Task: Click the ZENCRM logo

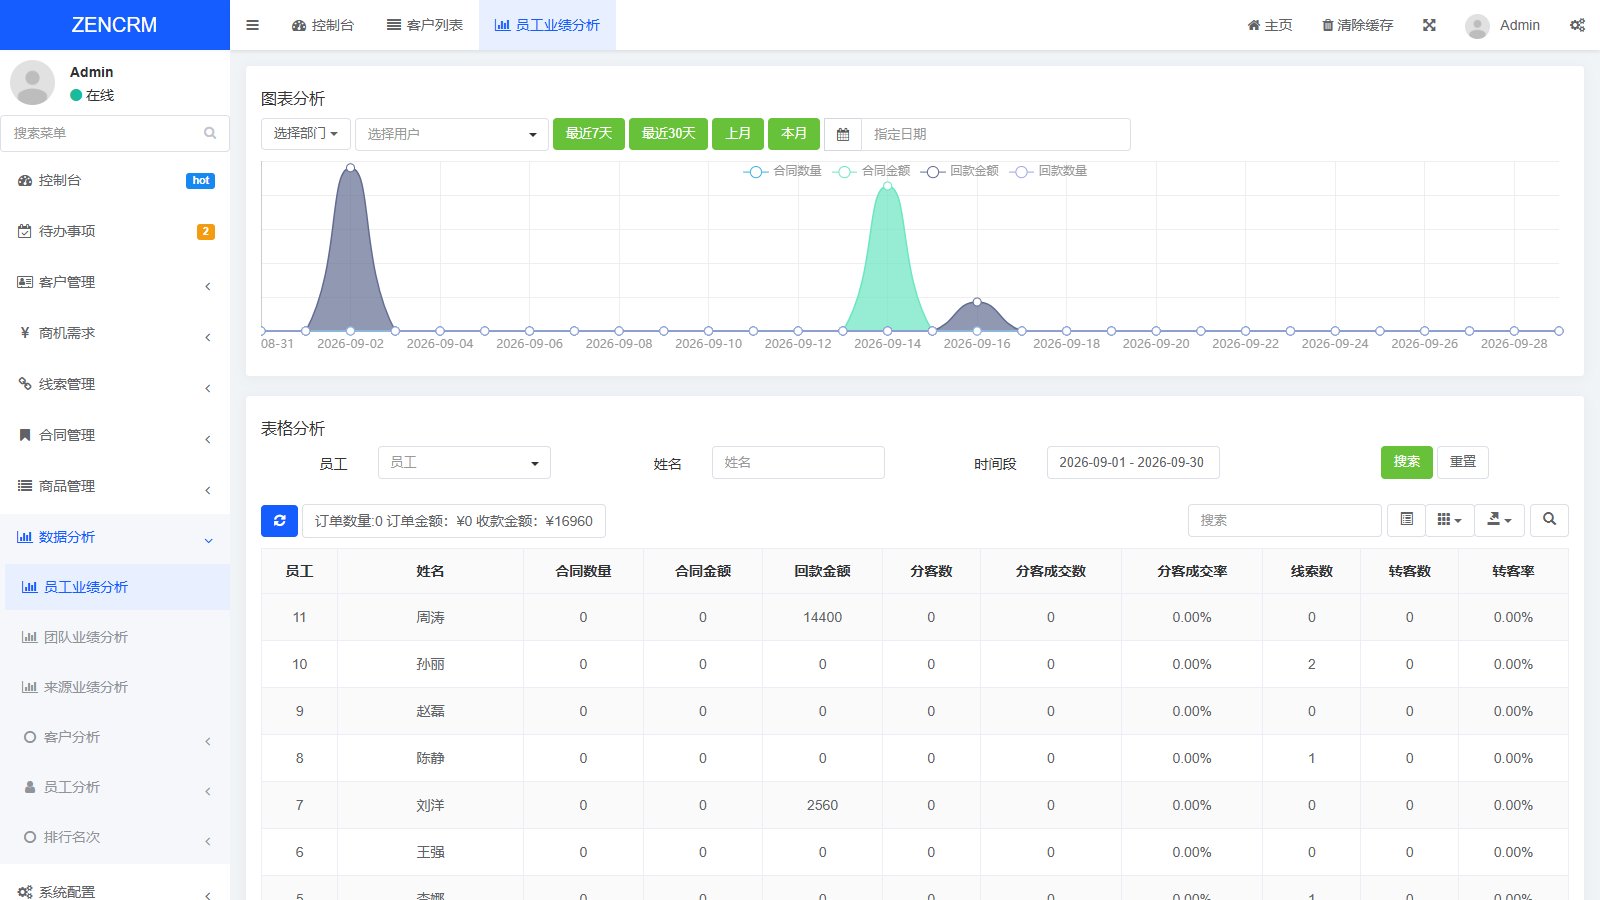Action: (114, 25)
